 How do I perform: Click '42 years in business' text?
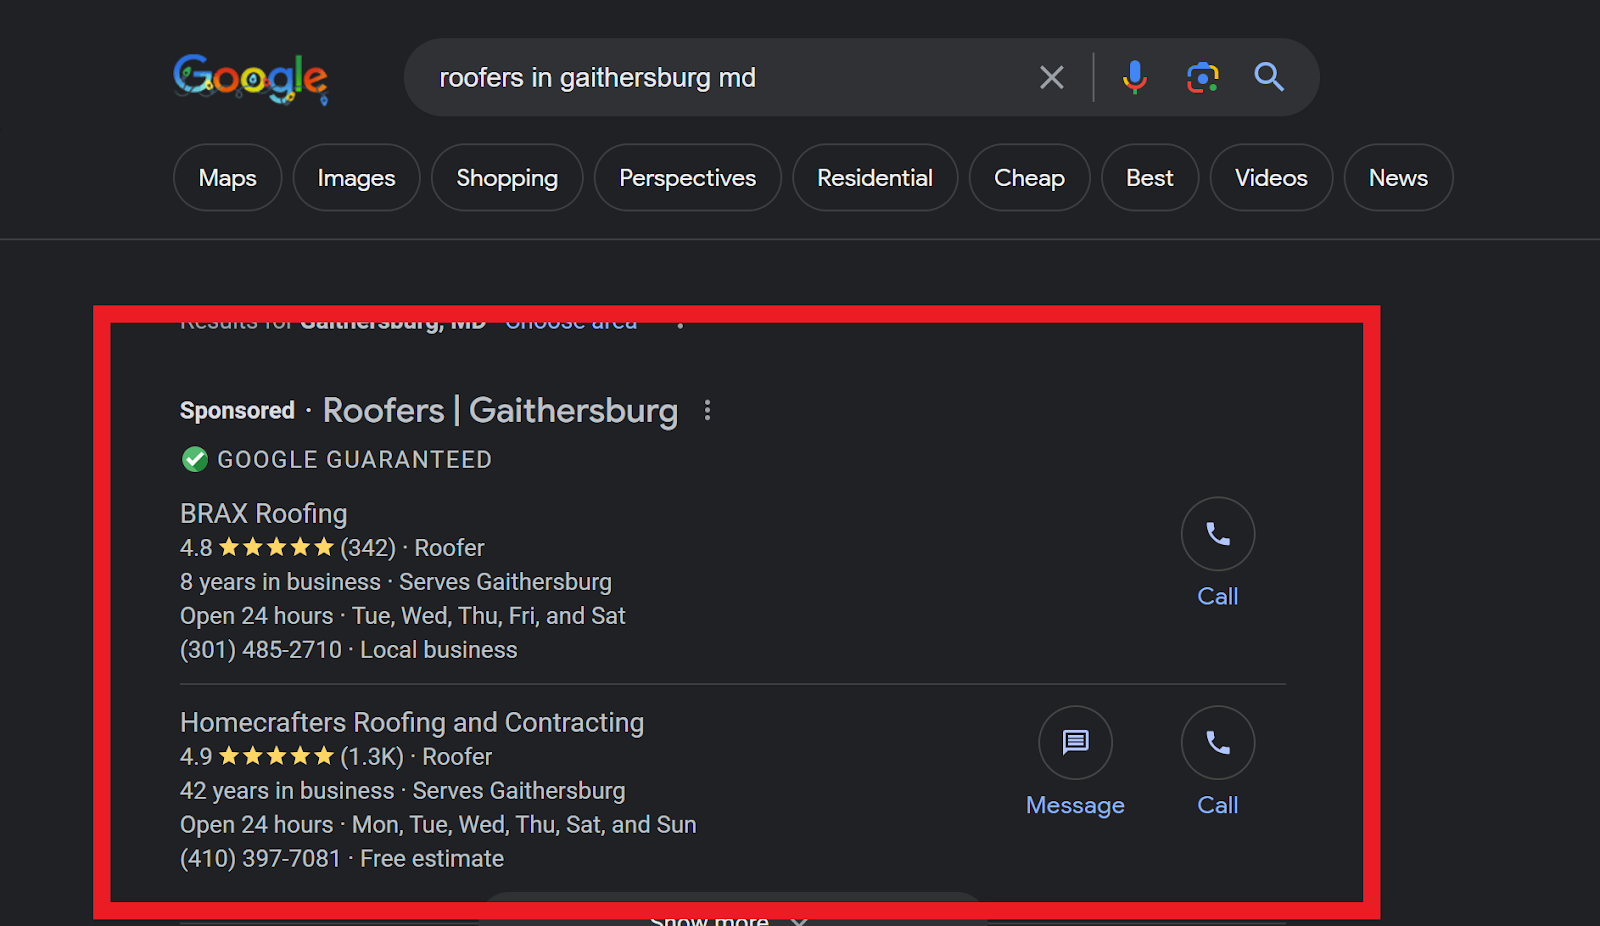287,791
